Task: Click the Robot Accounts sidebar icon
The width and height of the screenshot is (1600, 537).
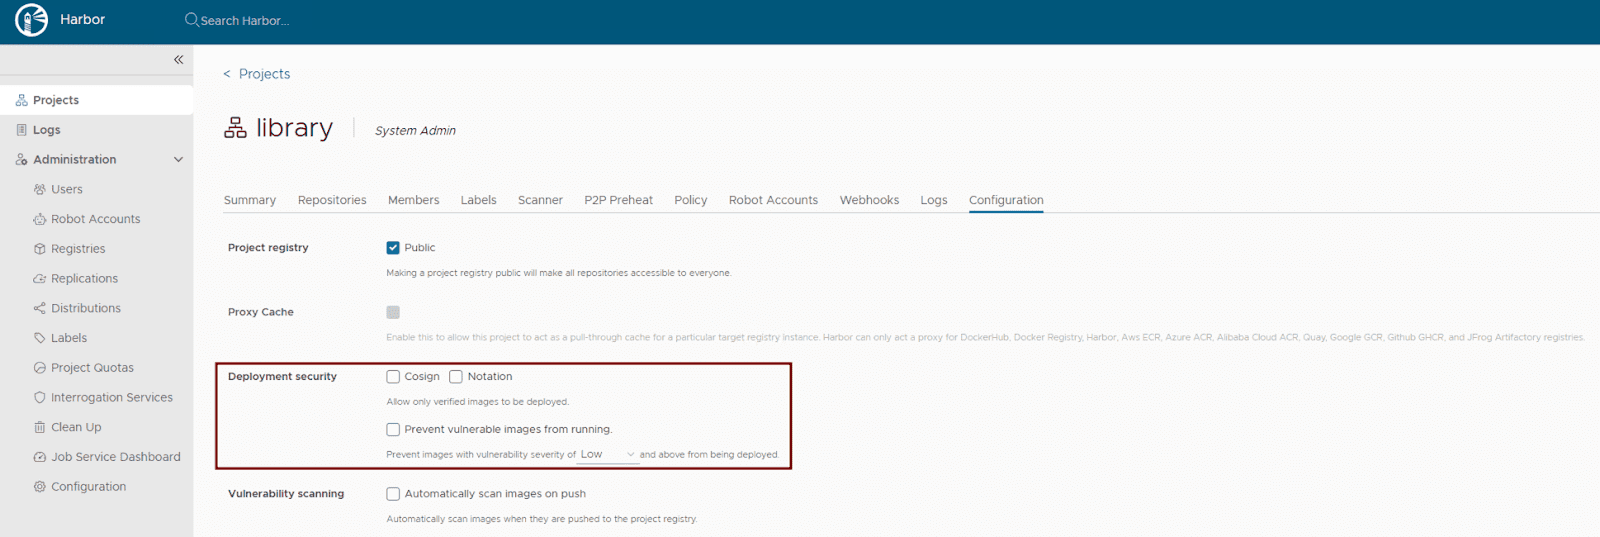Action: pos(40,219)
